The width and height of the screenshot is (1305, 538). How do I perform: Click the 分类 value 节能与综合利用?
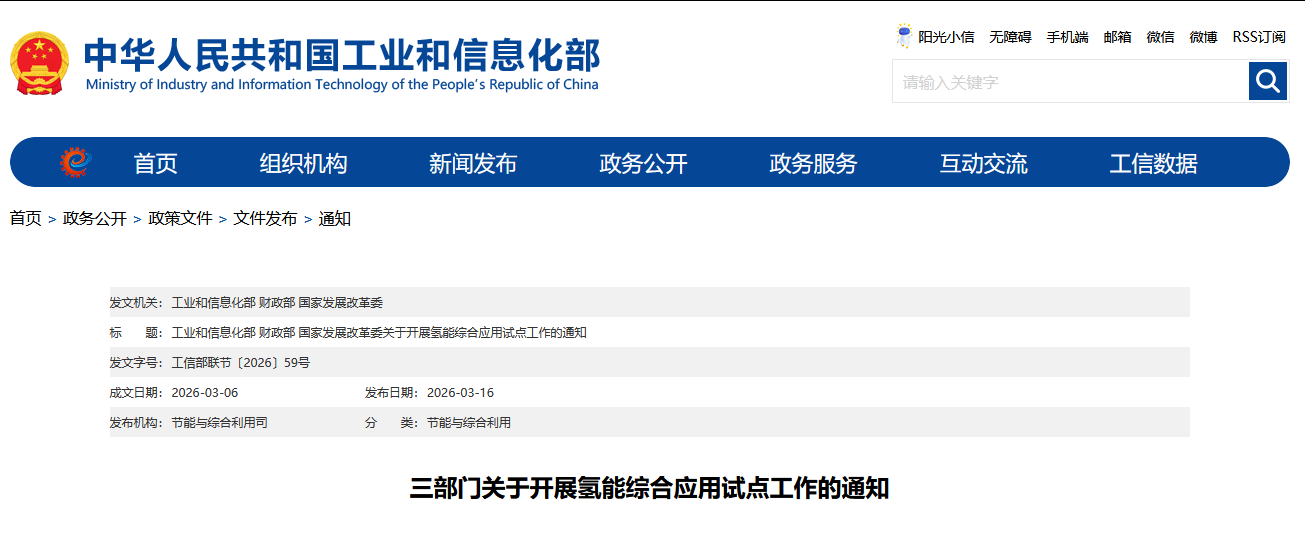tap(468, 423)
